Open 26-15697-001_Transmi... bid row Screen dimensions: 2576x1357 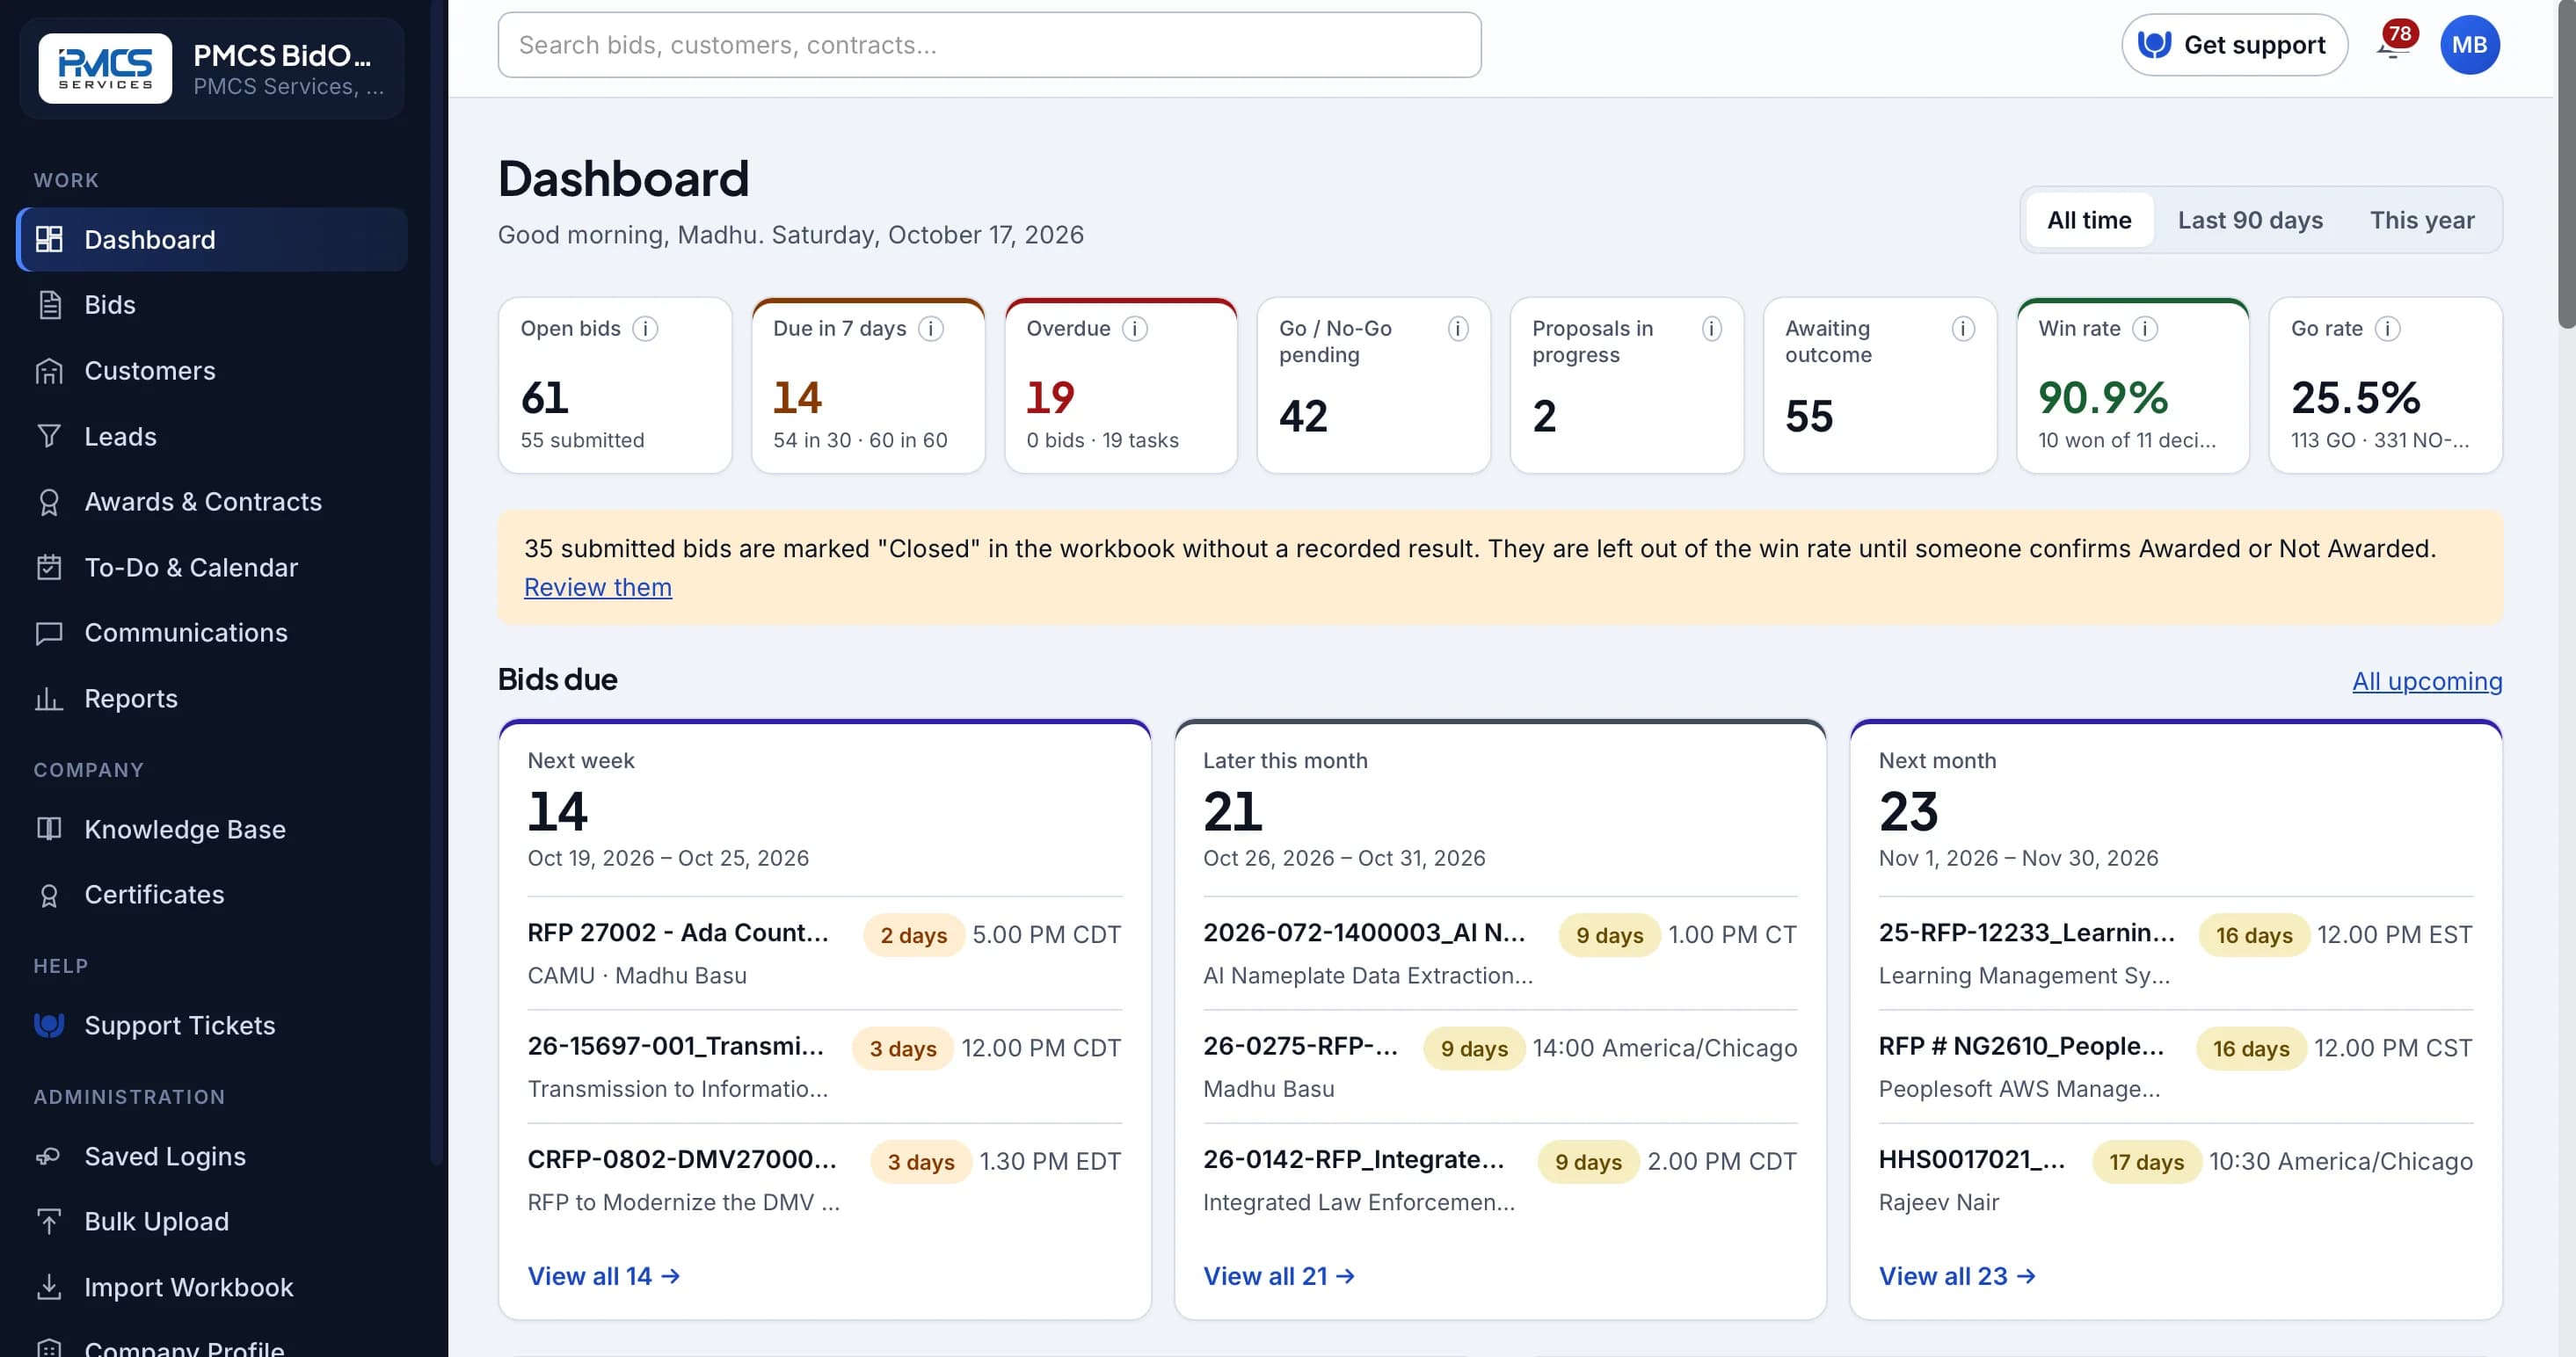pyautogui.click(x=824, y=1067)
